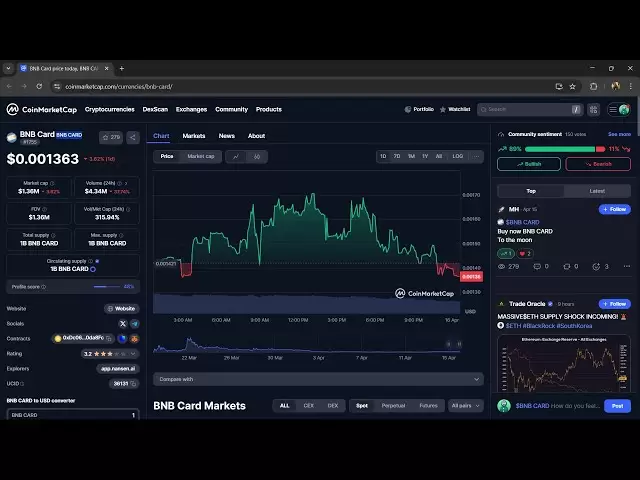Click the comment icon on MH post

tap(537, 267)
